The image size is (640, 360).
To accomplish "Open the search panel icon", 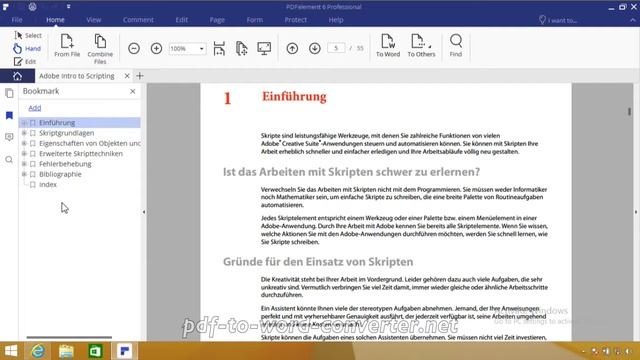I will click(9, 160).
